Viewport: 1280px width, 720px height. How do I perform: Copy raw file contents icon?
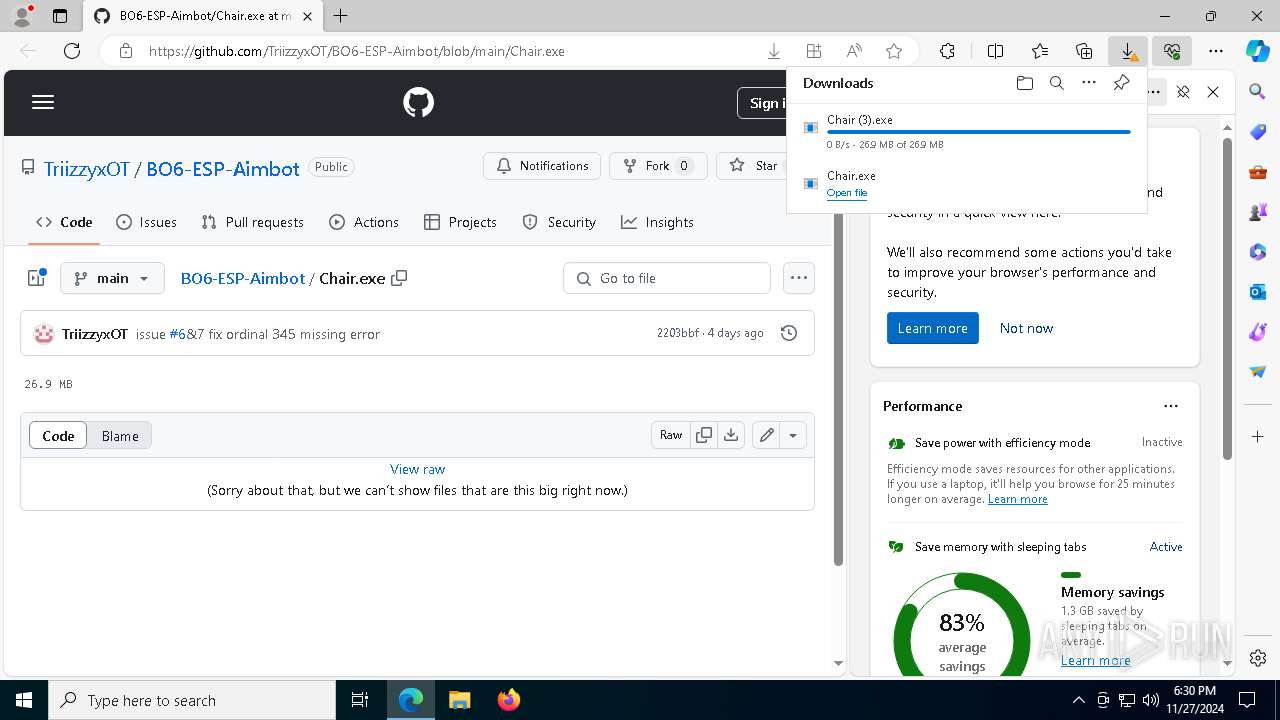pyautogui.click(x=704, y=435)
